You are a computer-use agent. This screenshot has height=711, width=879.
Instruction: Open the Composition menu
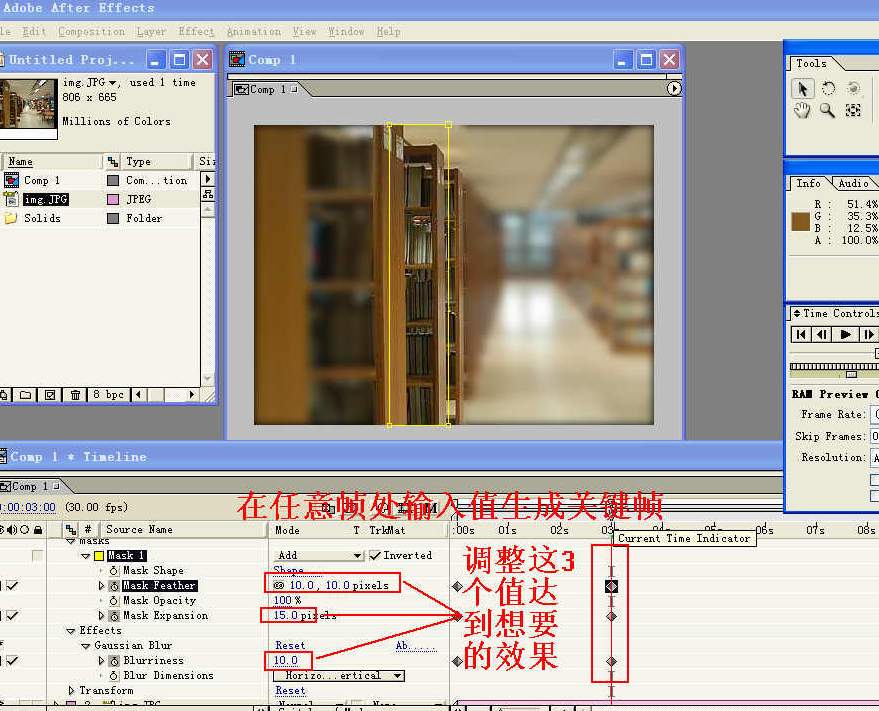[91, 32]
